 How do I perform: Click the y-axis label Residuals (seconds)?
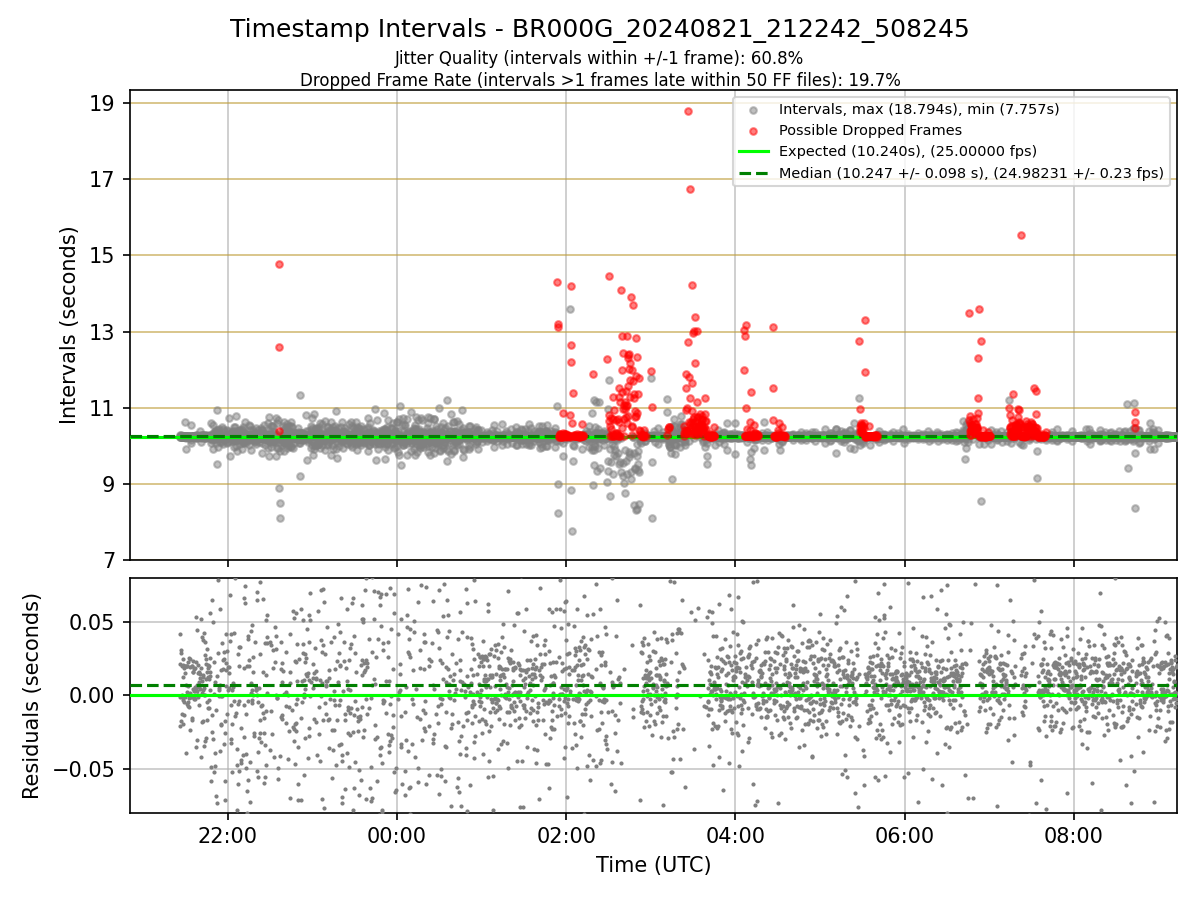[x=32, y=696]
